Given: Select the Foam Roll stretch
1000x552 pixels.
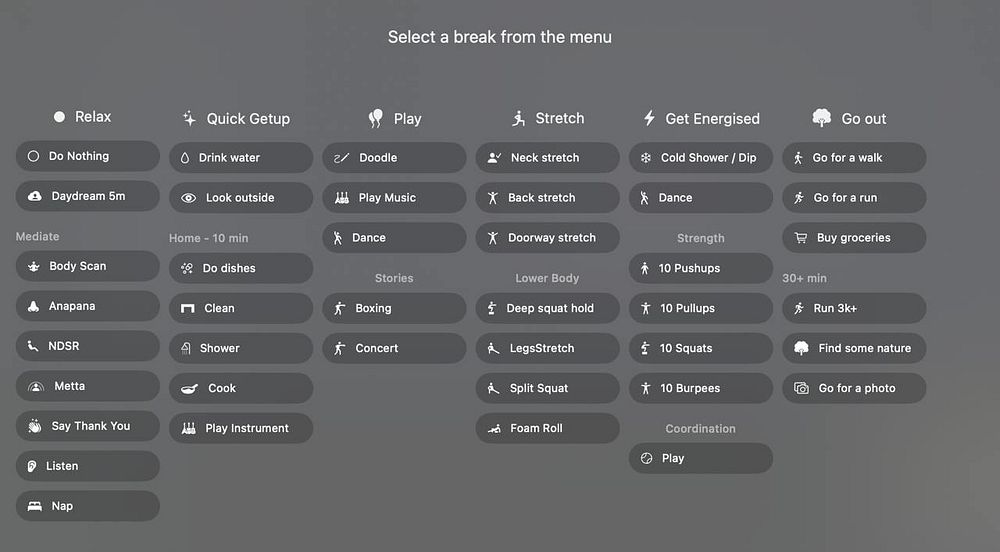Looking at the screenshot, I should (547, 428).
